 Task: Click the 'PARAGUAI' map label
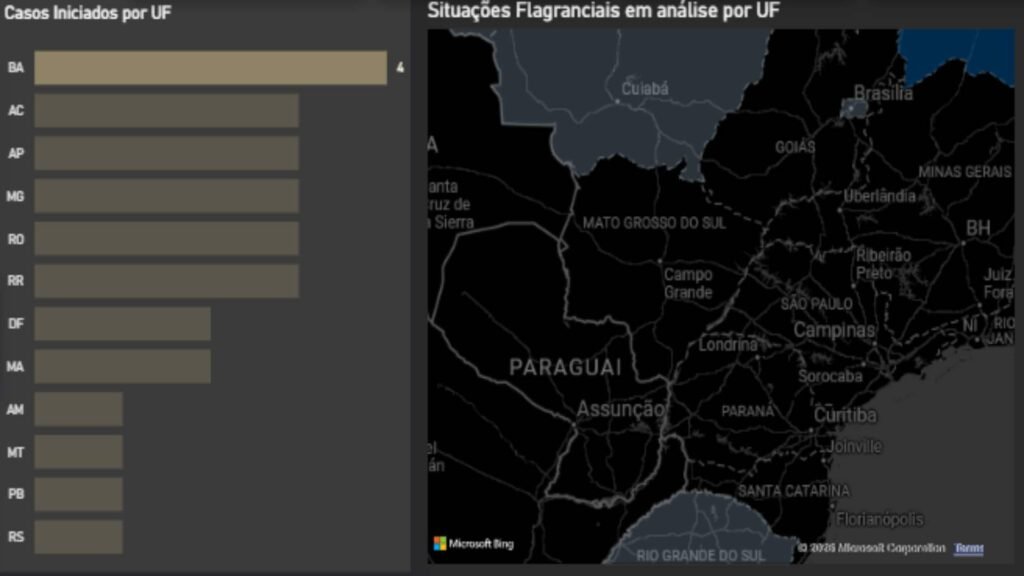(x=566, y=368)
